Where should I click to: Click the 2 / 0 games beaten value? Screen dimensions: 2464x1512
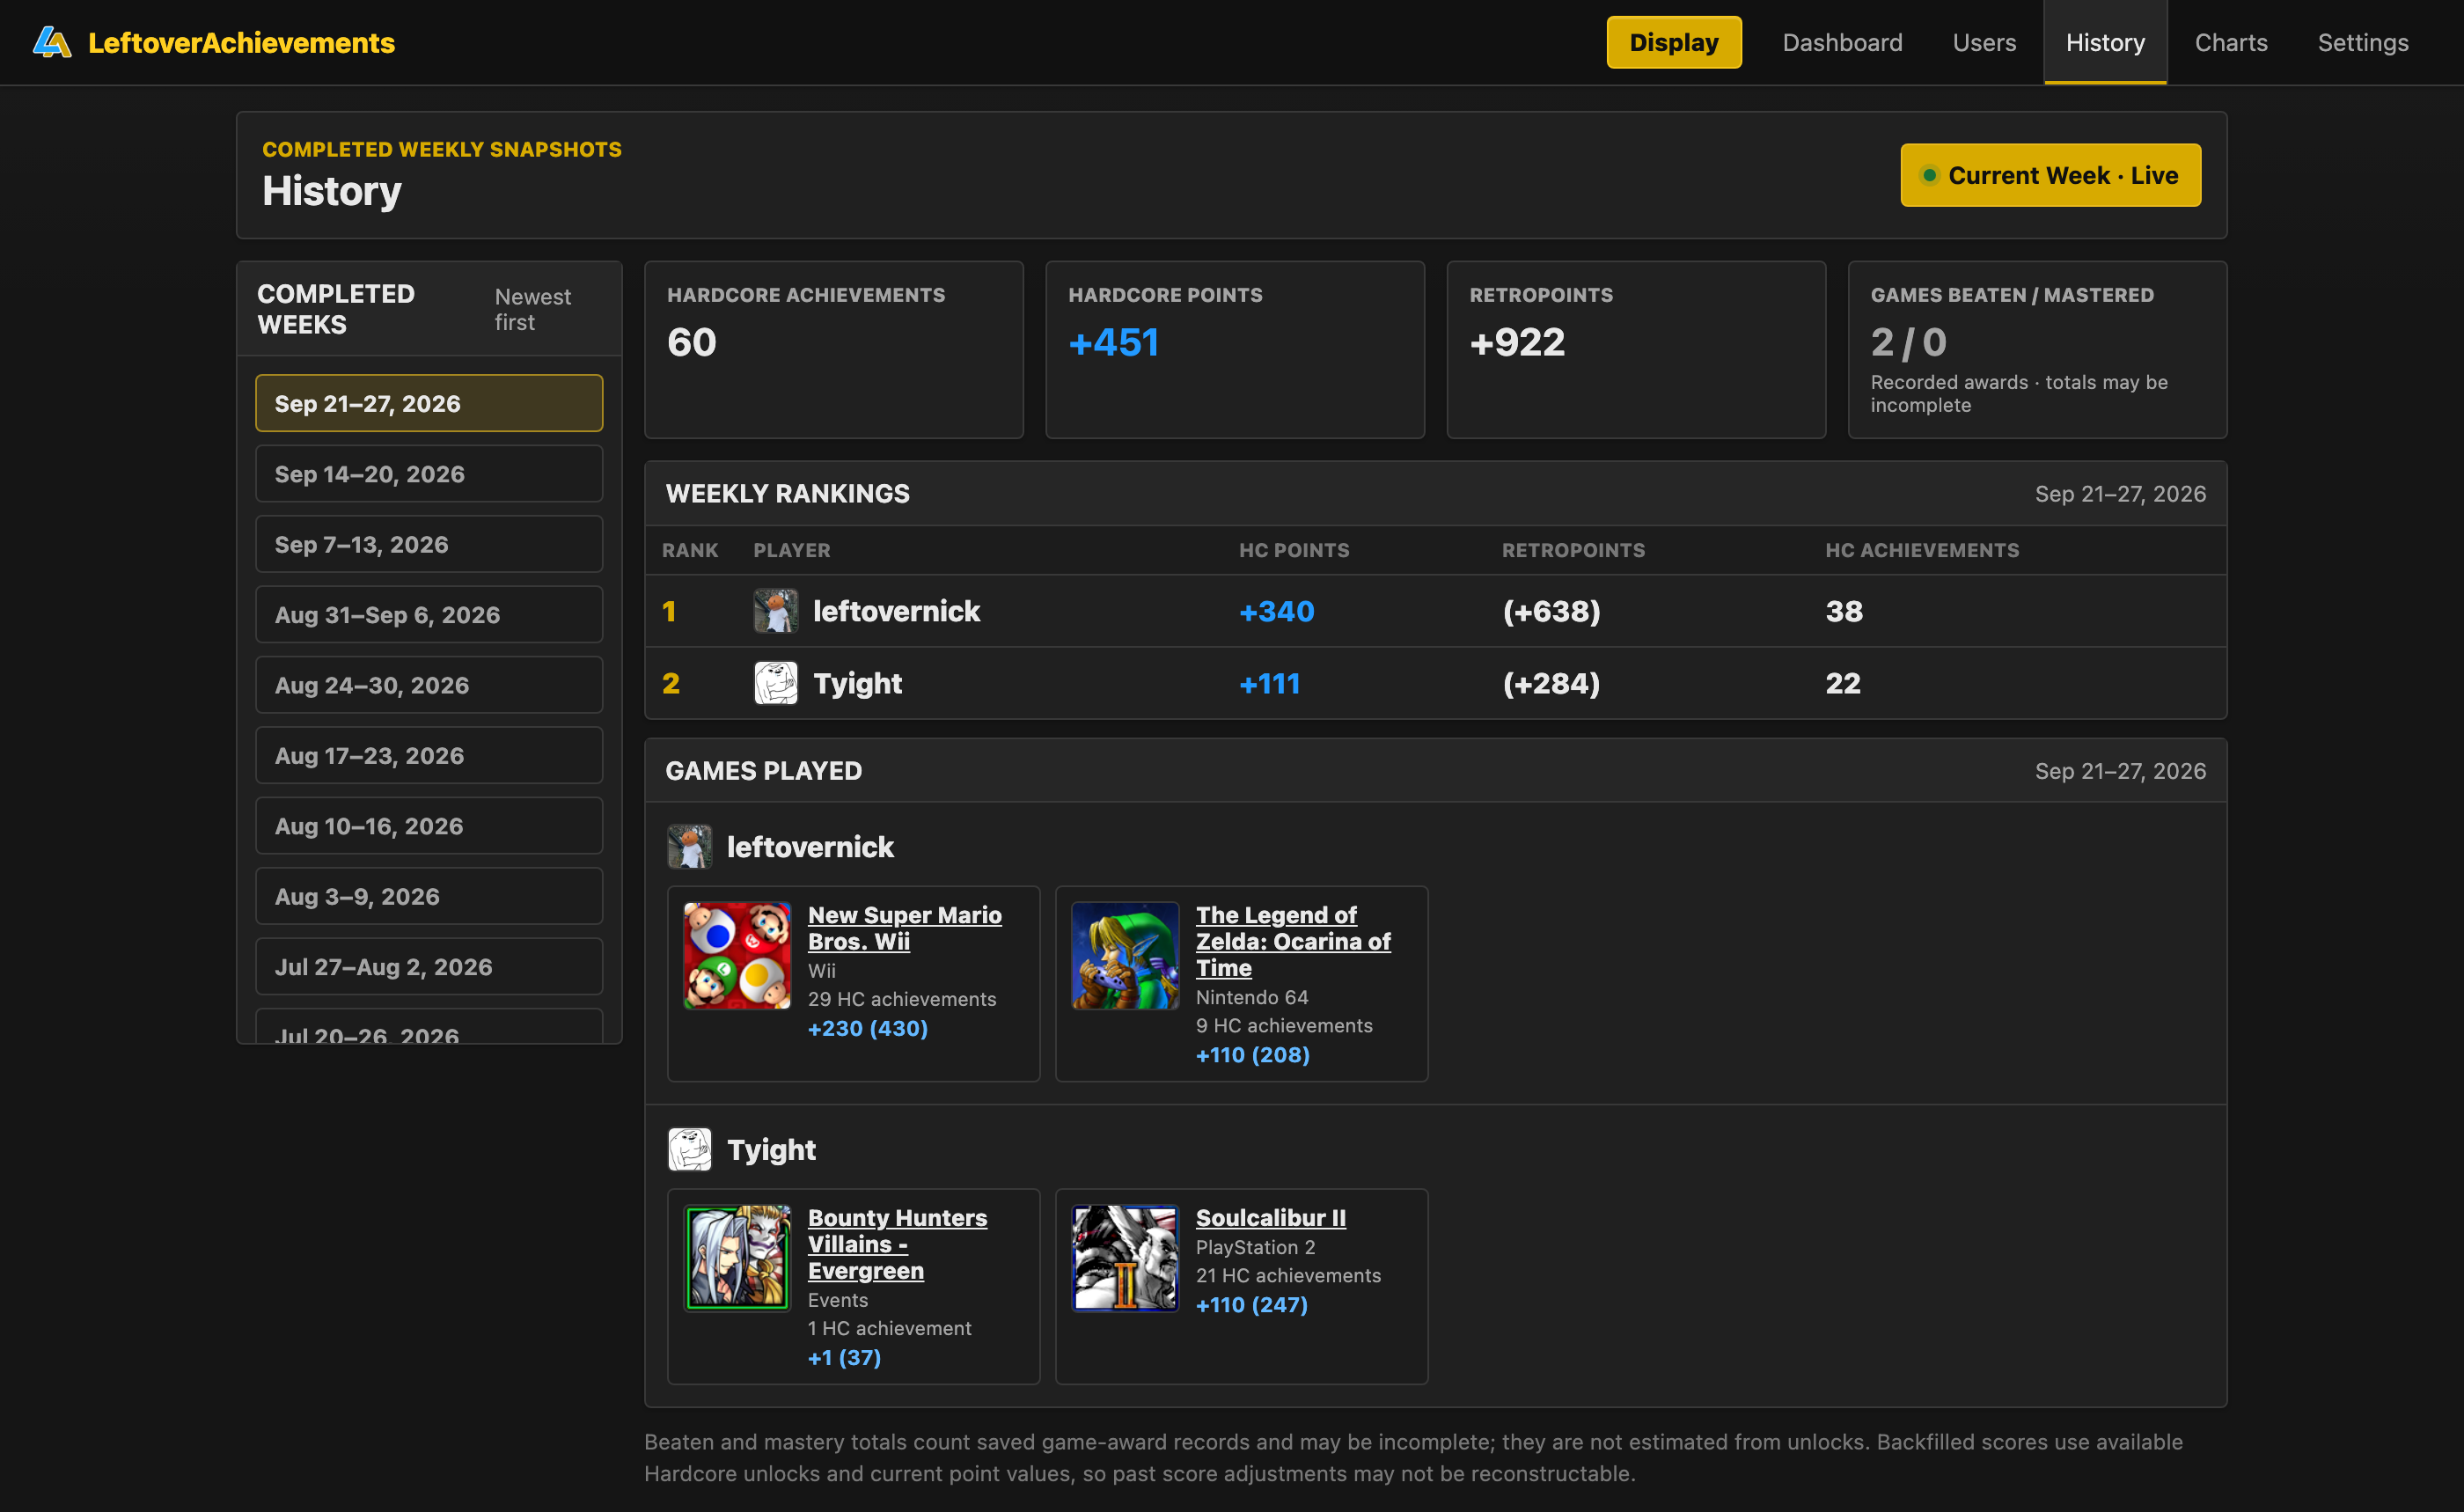click(1908, 342)
